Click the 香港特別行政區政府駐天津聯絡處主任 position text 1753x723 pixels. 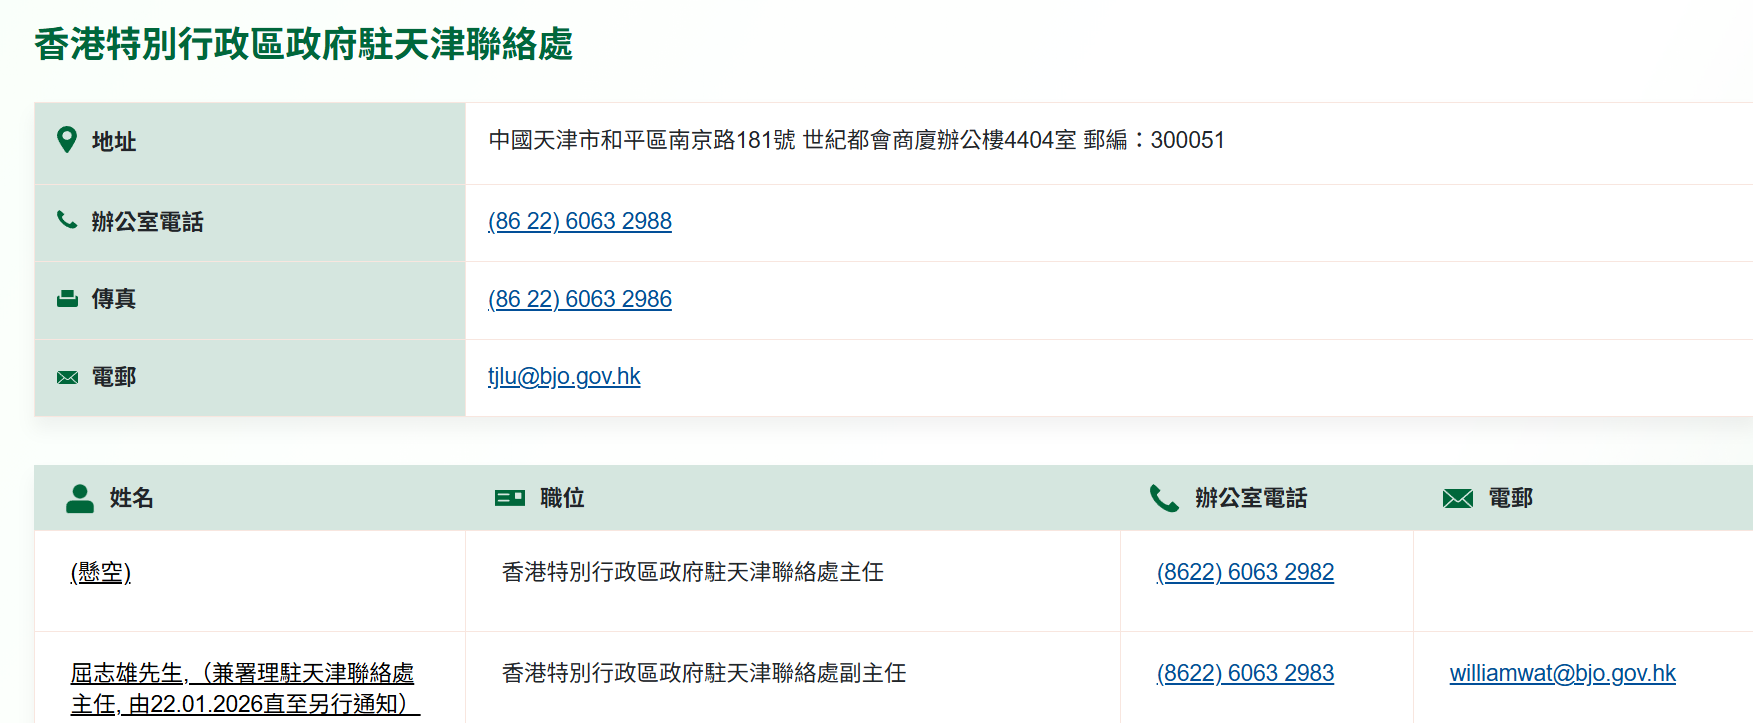(x=692, y=572)
